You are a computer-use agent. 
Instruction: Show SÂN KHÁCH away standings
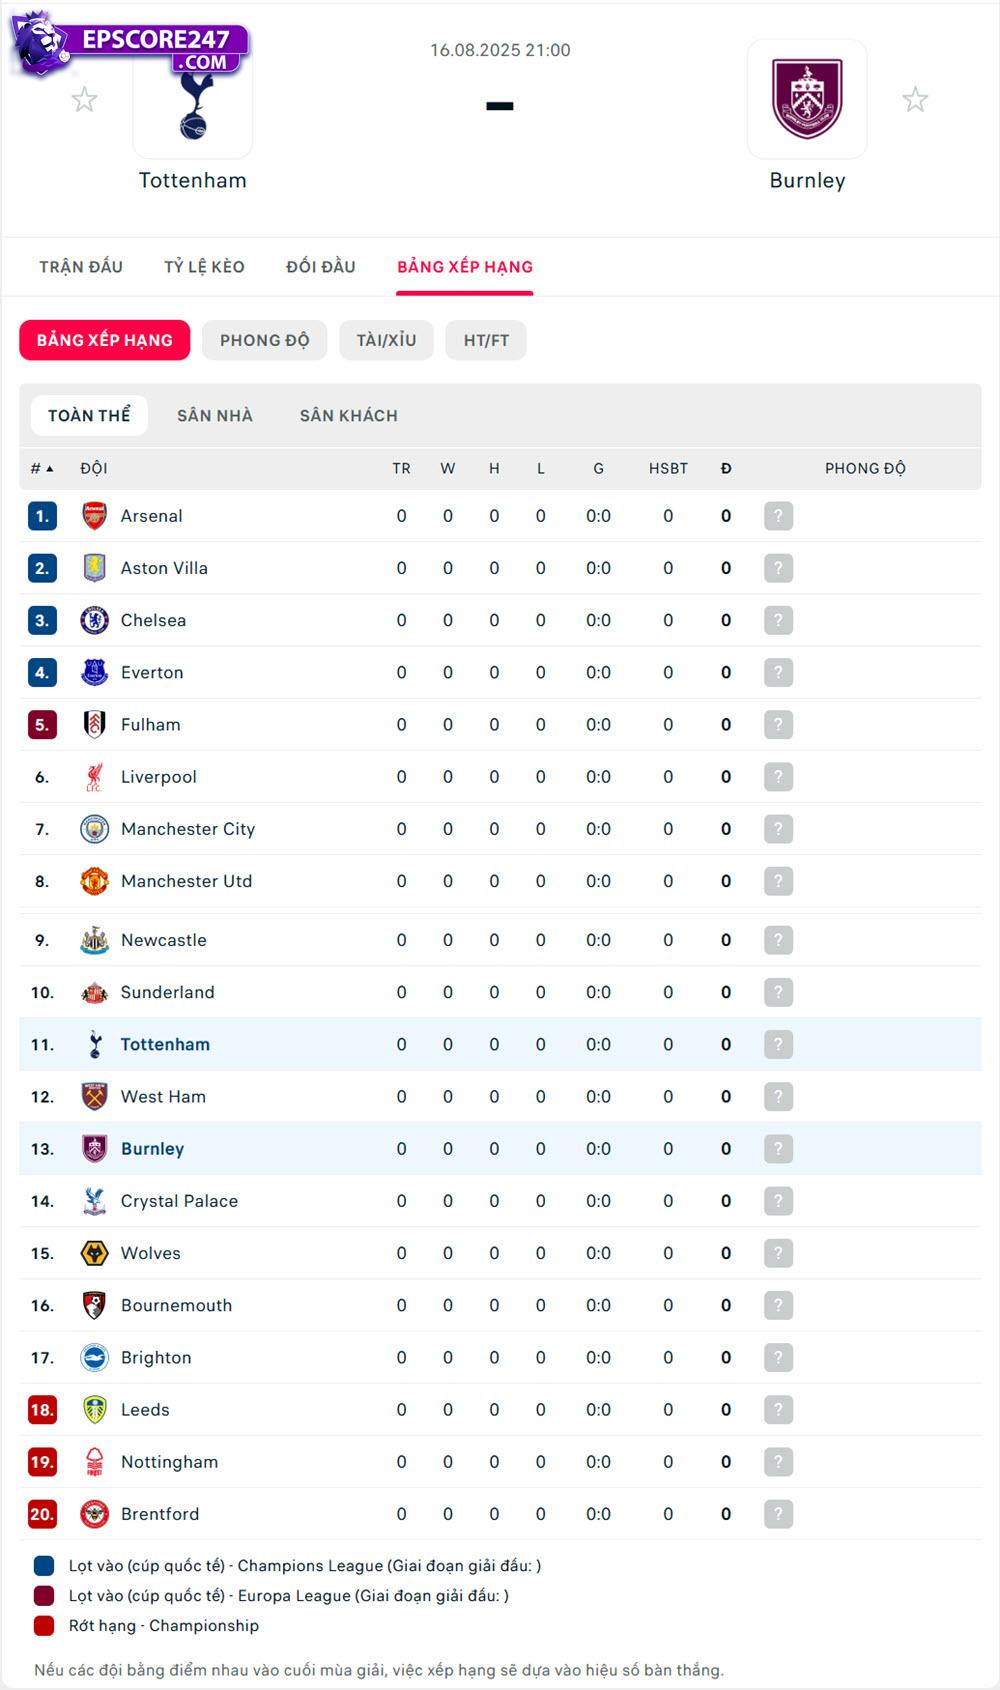349,415
